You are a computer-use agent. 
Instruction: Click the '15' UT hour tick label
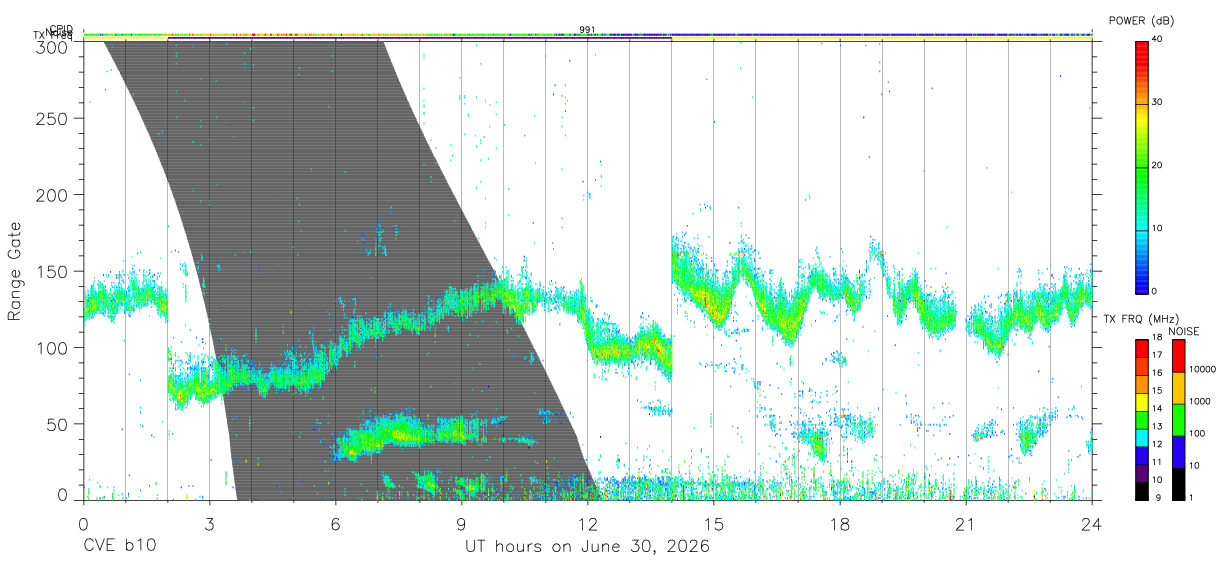coord(713,523)
